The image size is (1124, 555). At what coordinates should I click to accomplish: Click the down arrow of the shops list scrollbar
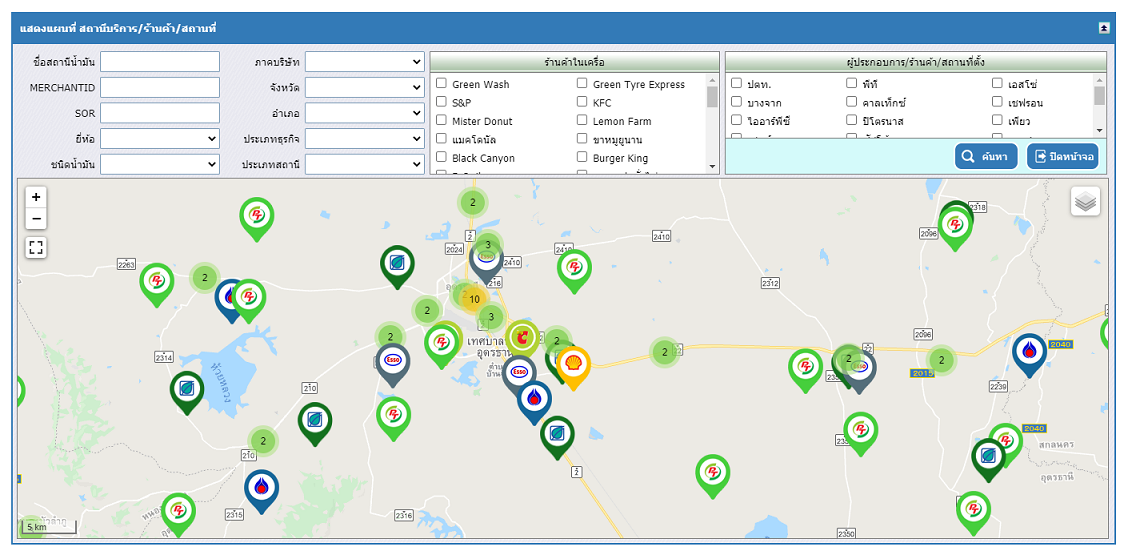(x=712, y=166)
